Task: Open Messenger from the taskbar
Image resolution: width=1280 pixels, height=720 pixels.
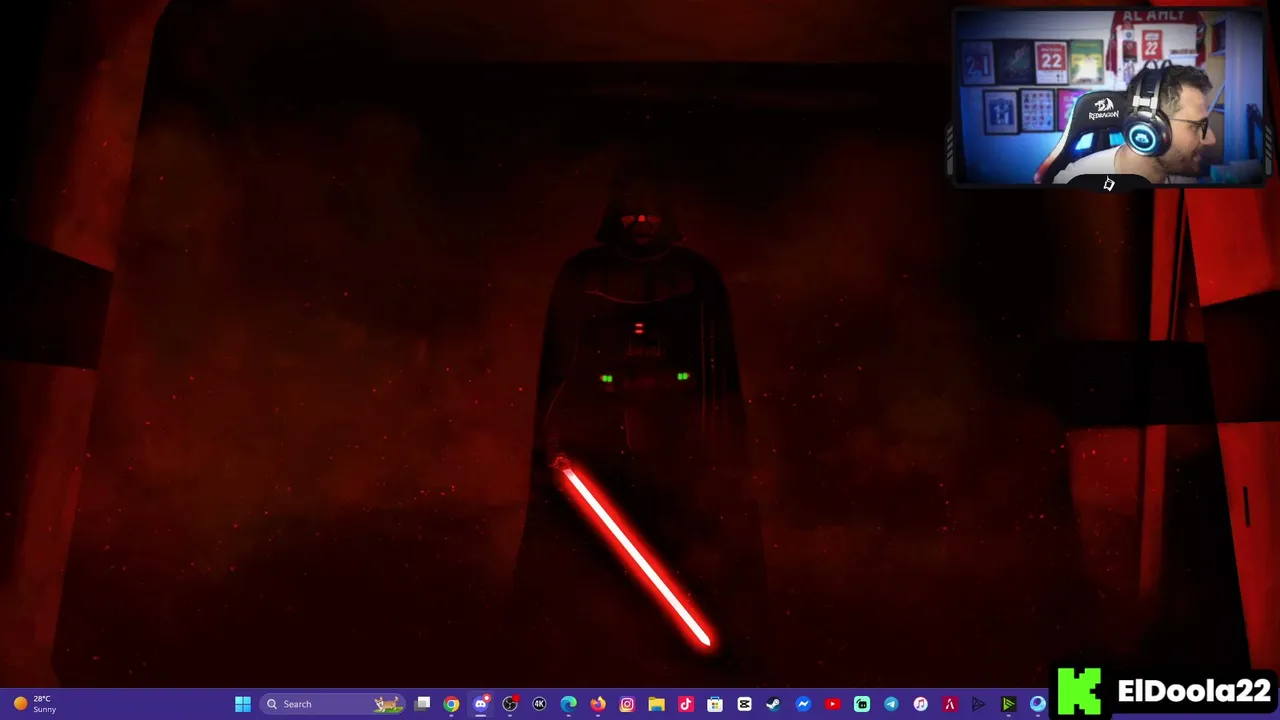Action: [803, 704]
